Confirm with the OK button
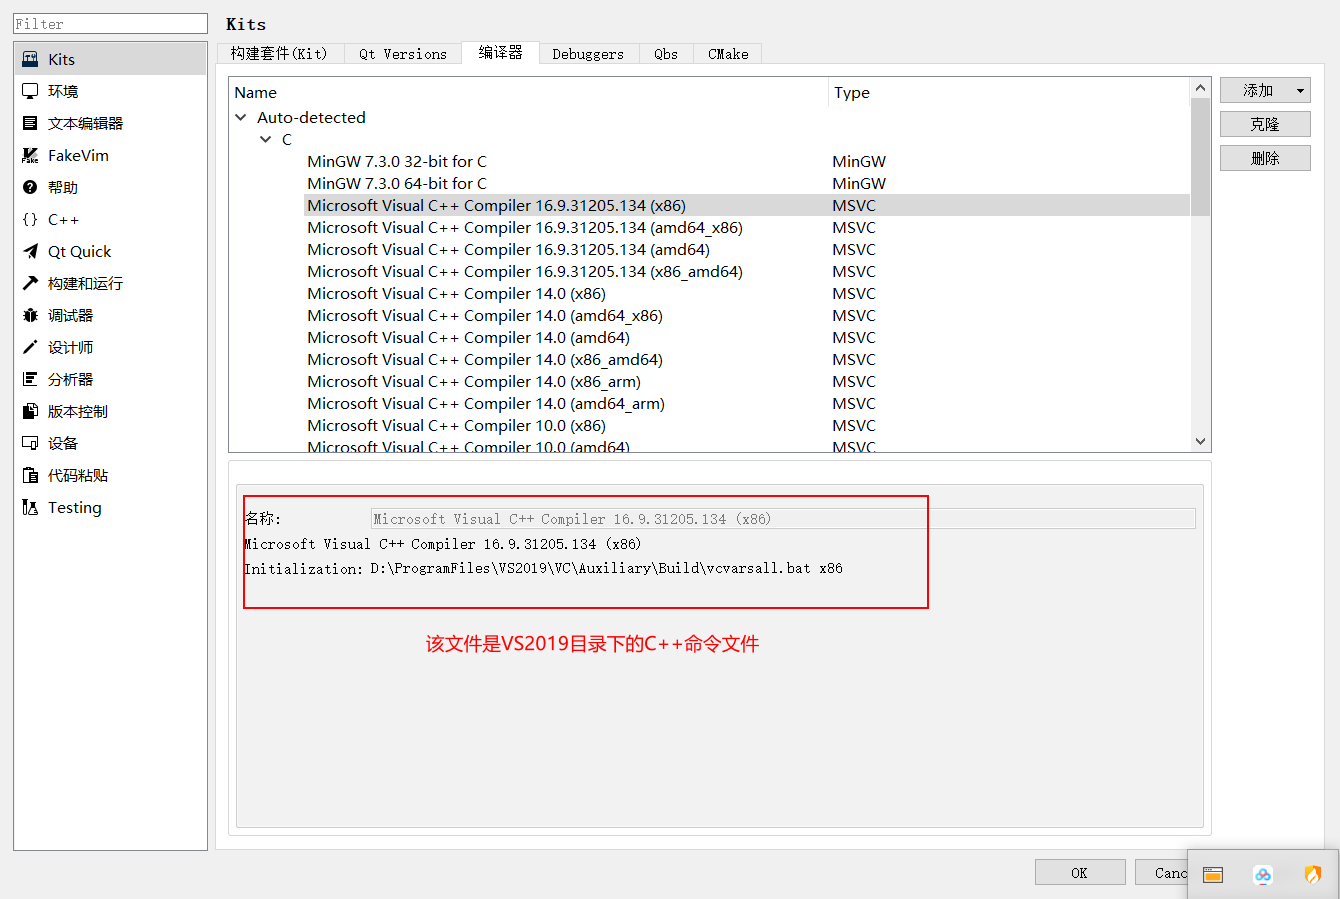The image size is (1340, 899). tap(1080, 872)
